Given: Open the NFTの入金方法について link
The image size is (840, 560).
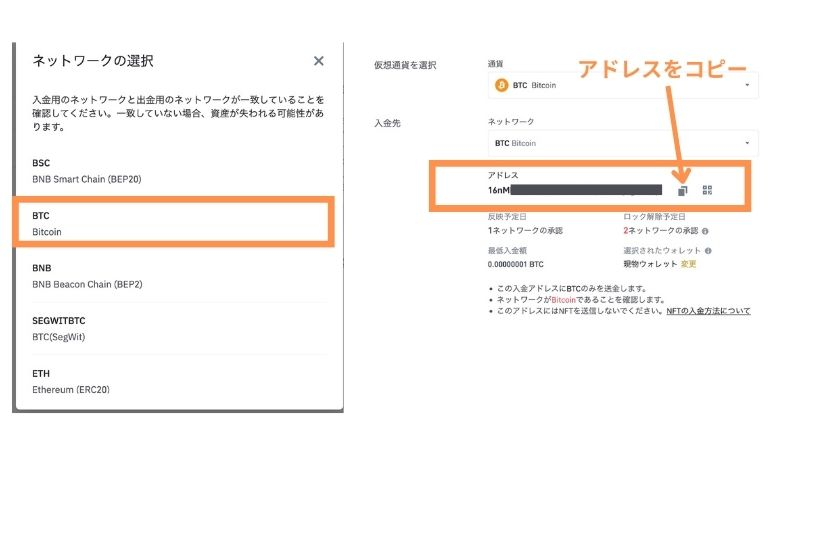Looking at the screenshot, I should pos(708,311).
